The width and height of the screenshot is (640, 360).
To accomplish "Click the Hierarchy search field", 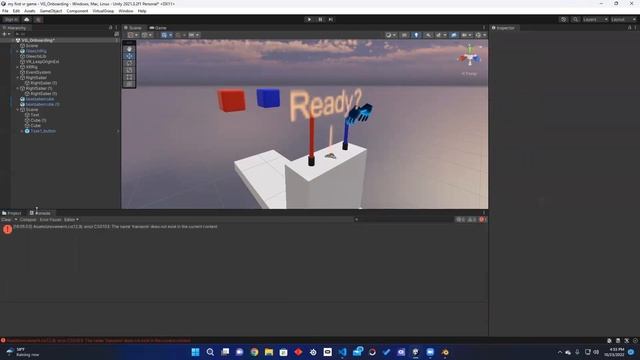I will coord(63,34).
